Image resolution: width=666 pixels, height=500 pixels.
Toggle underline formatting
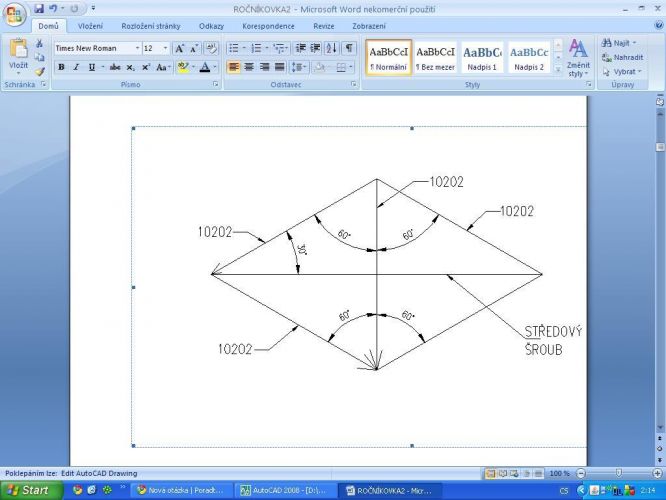coord(91,67)
